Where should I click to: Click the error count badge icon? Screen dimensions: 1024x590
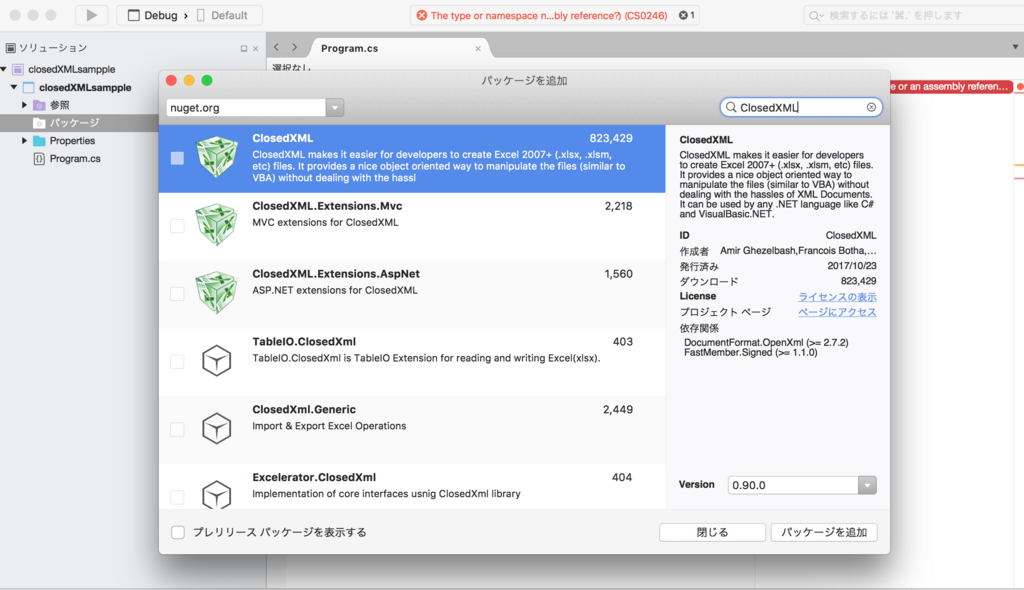coord(682,15)
